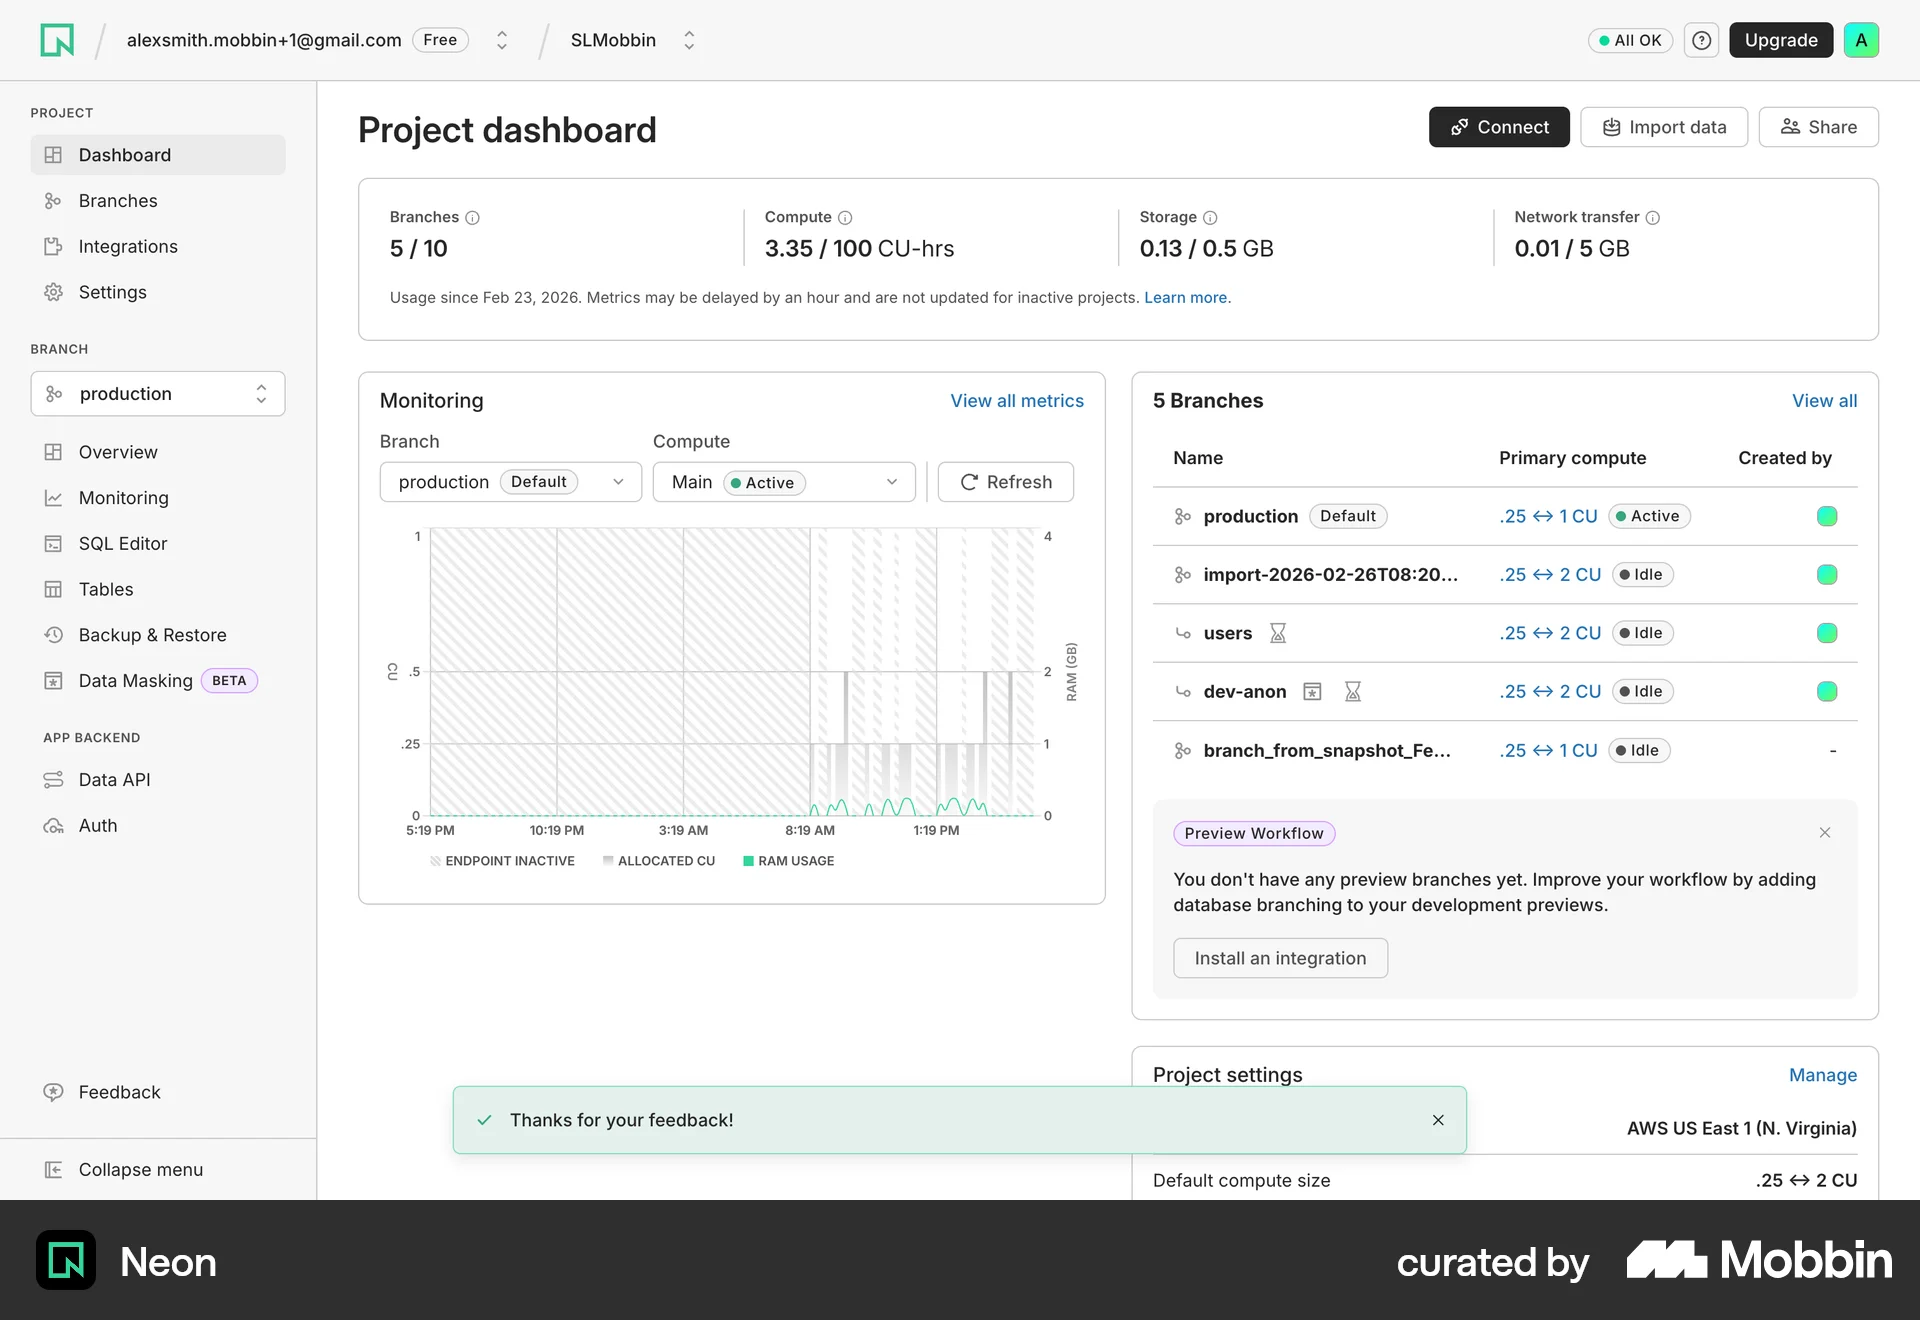Click the Collapse menu icon
The image size is (1920, 1320).
(x=54, y=1170)
